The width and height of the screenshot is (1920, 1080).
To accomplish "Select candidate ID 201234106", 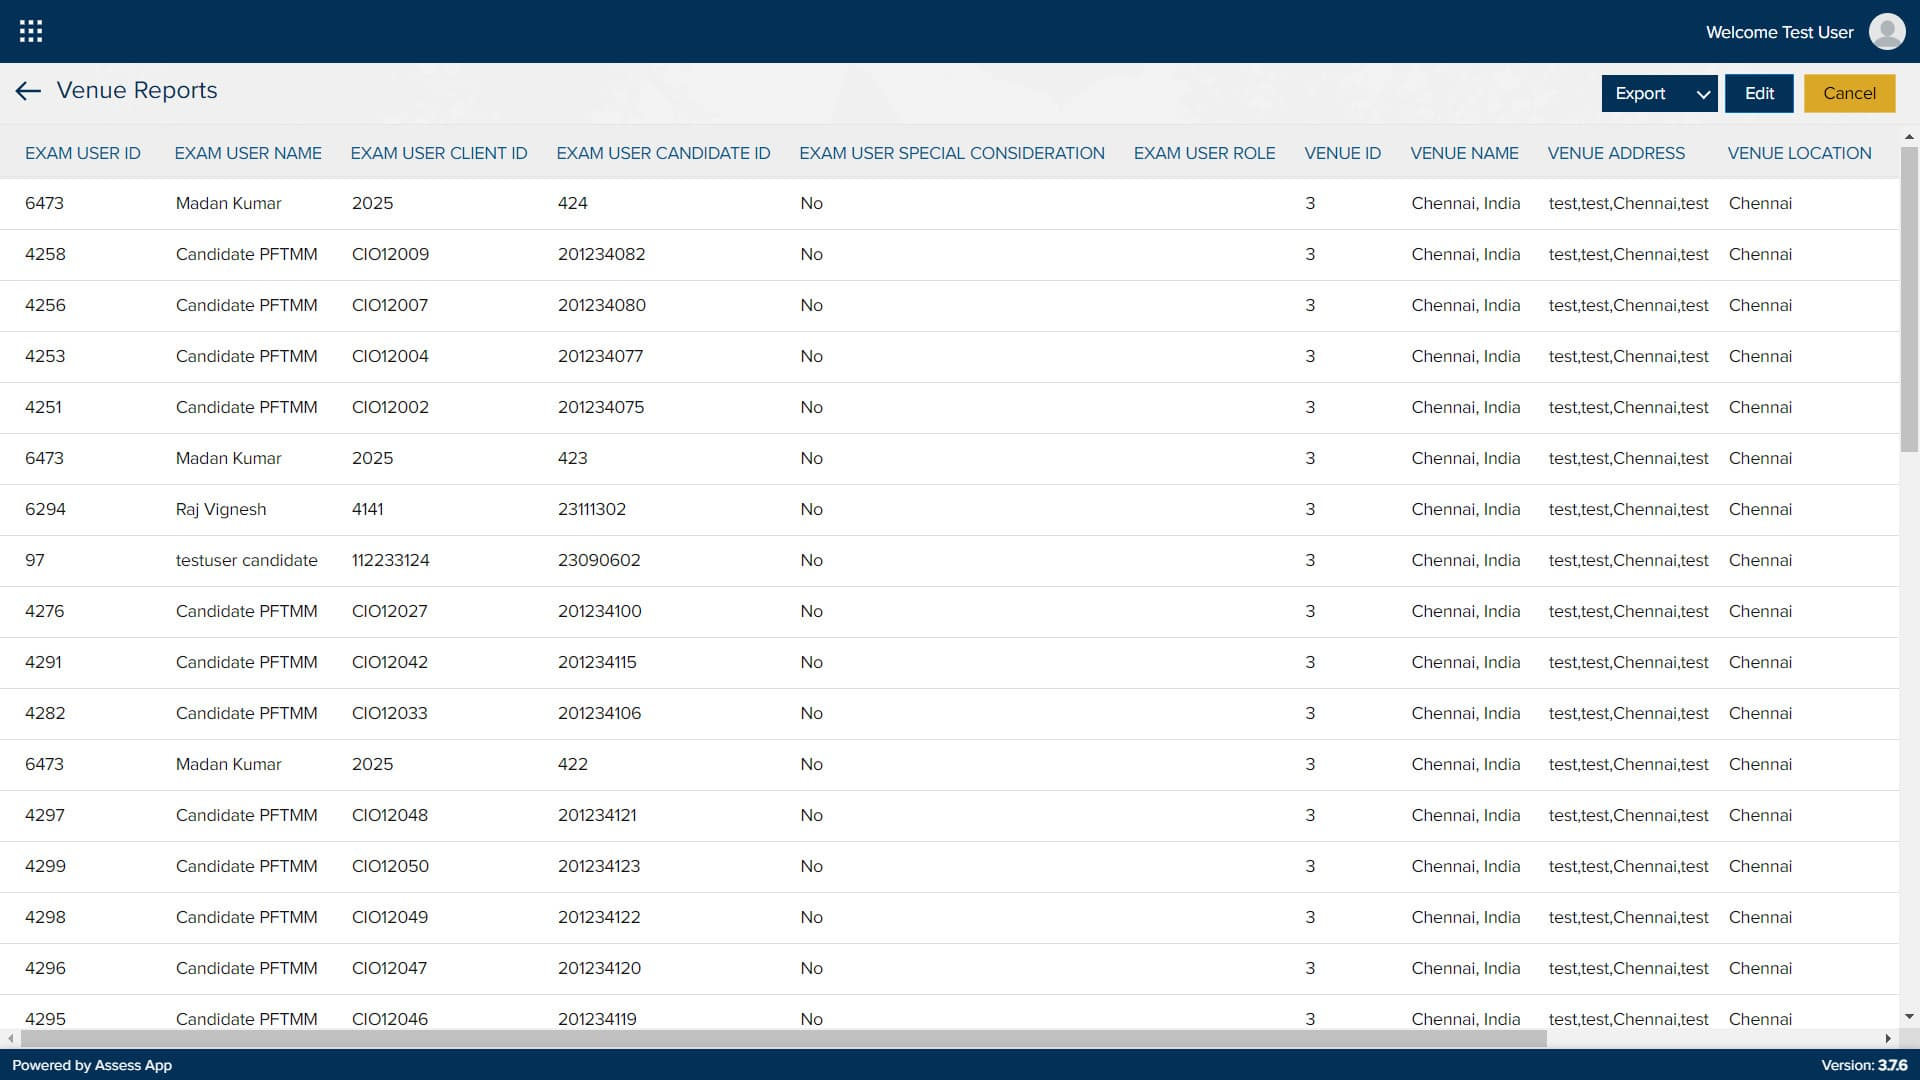I will tap(599, 713).
